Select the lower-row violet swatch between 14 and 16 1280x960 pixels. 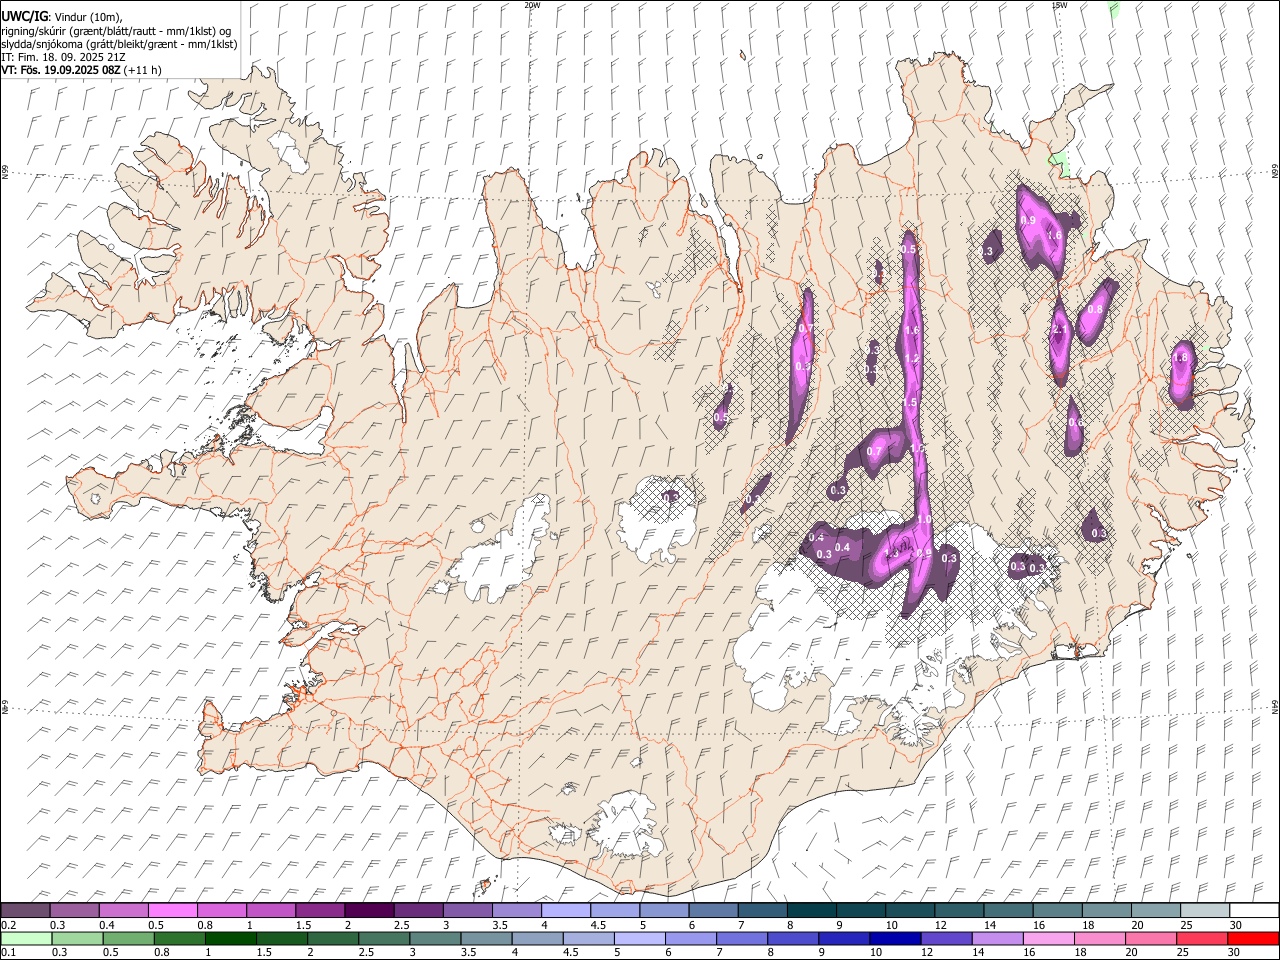997,938
